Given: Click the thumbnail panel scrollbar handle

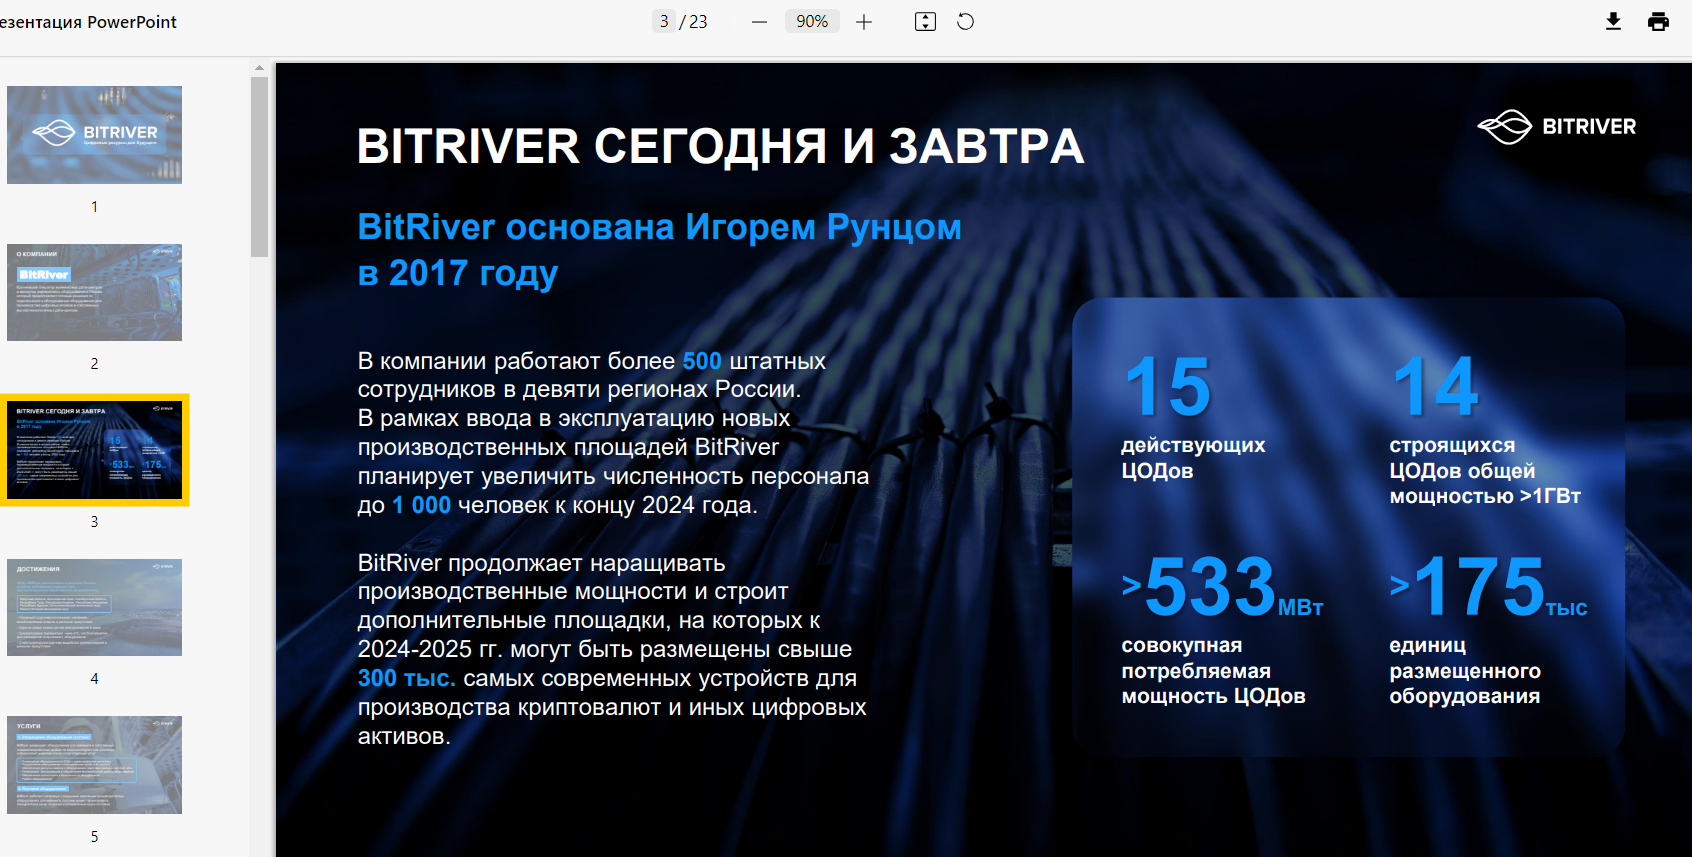Looking at the screenshot, I should (259, 167).
